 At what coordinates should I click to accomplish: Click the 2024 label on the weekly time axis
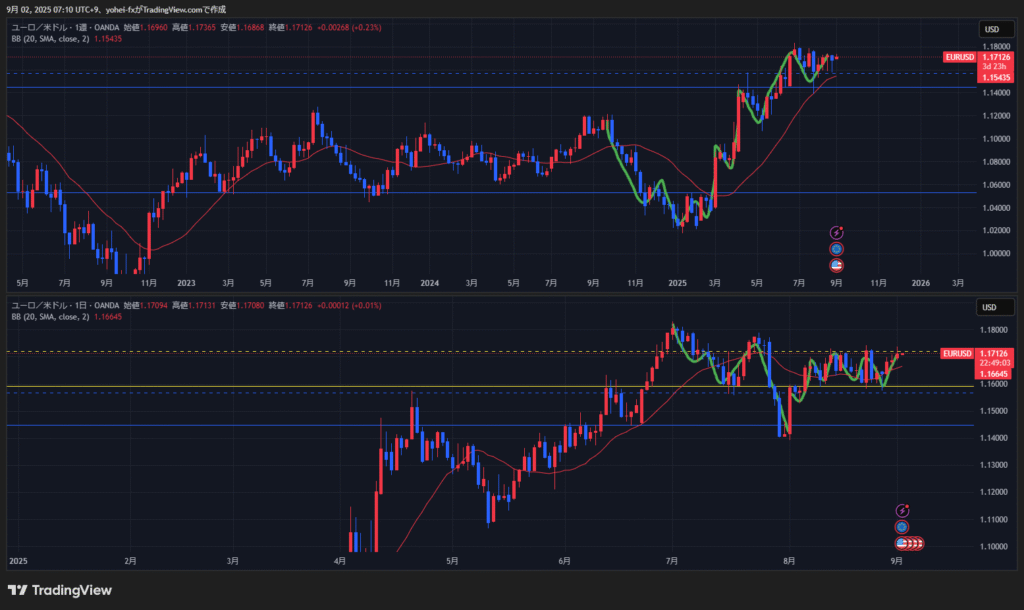point(430,283)
